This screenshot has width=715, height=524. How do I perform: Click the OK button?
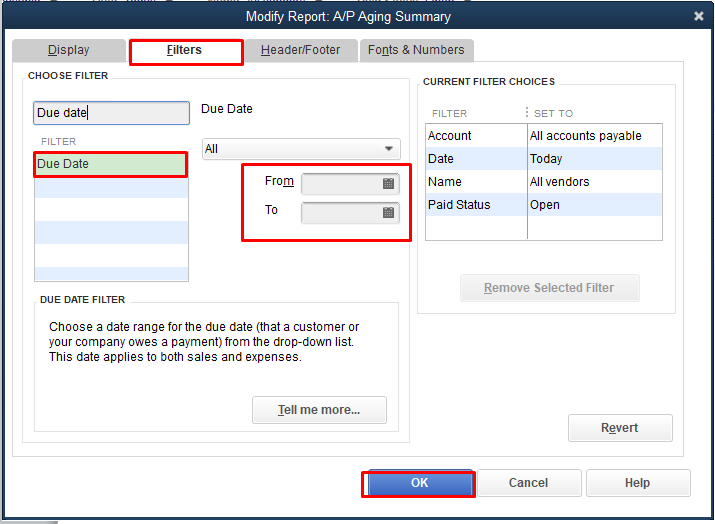coord(419,483)
